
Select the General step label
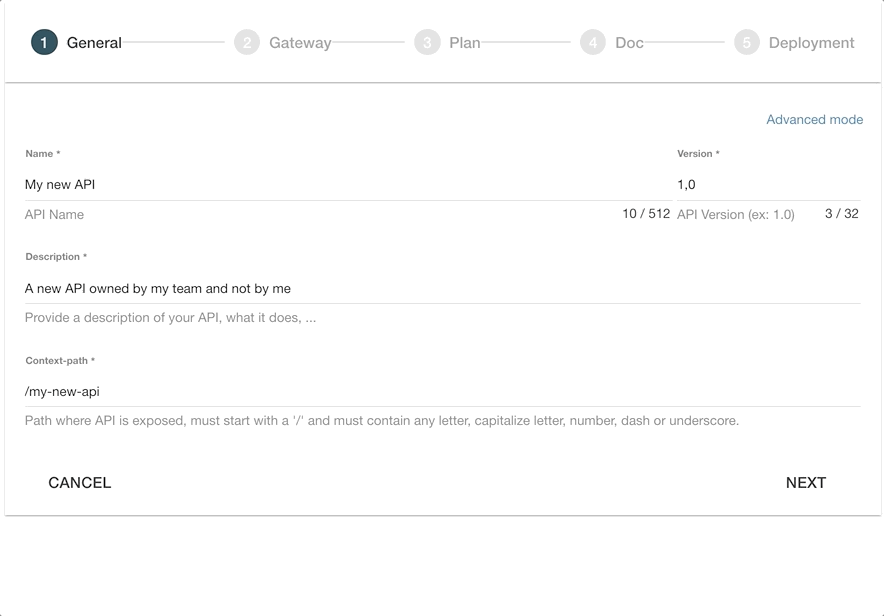pyautogui.click(x=94, y=43)
